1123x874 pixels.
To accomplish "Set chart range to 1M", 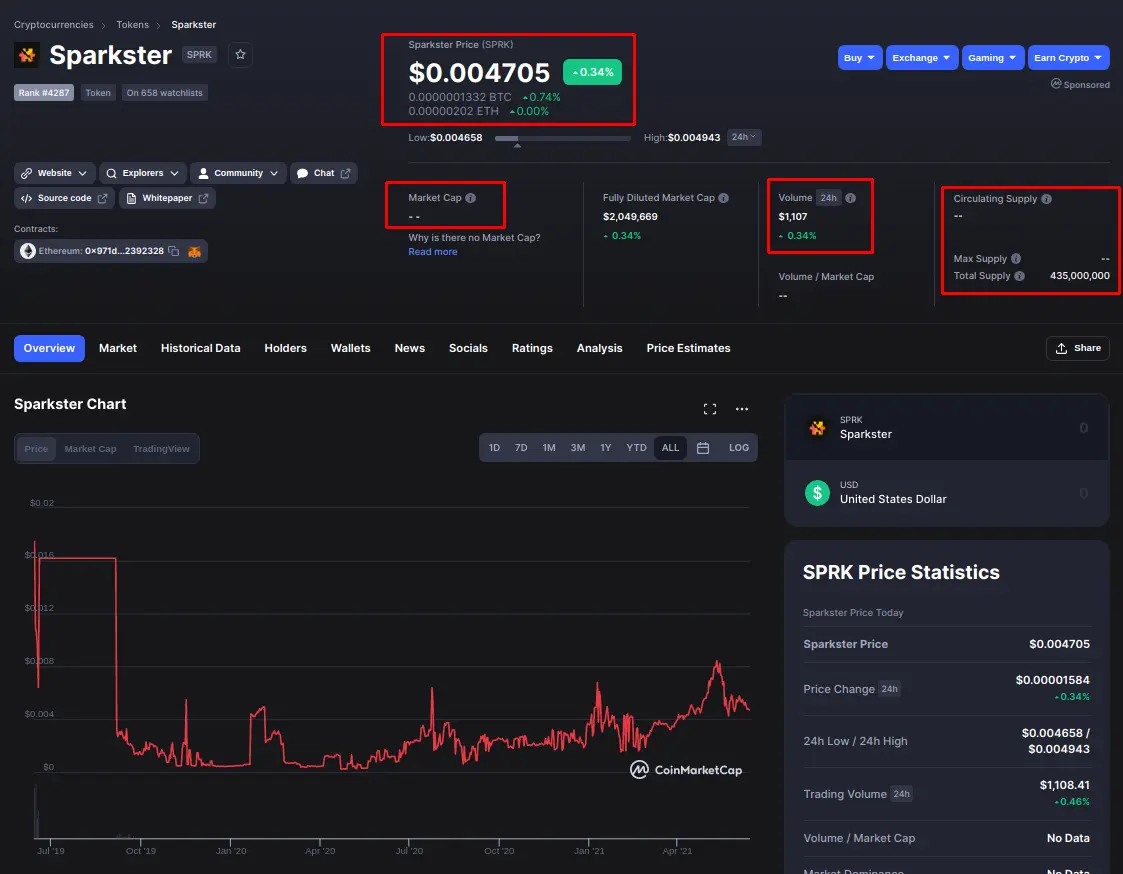I will tap(549, 448).
